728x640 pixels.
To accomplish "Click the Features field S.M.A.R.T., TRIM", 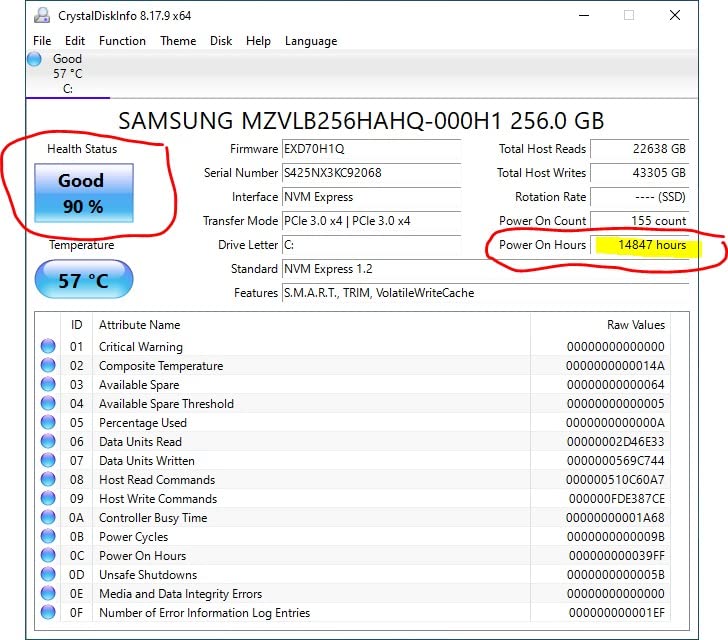I will click(485, 293).
